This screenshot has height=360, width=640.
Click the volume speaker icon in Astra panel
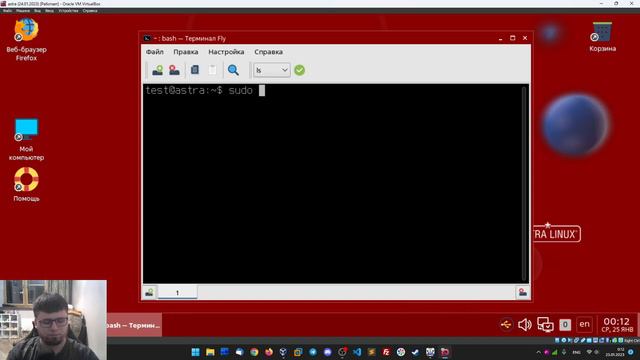525,325
